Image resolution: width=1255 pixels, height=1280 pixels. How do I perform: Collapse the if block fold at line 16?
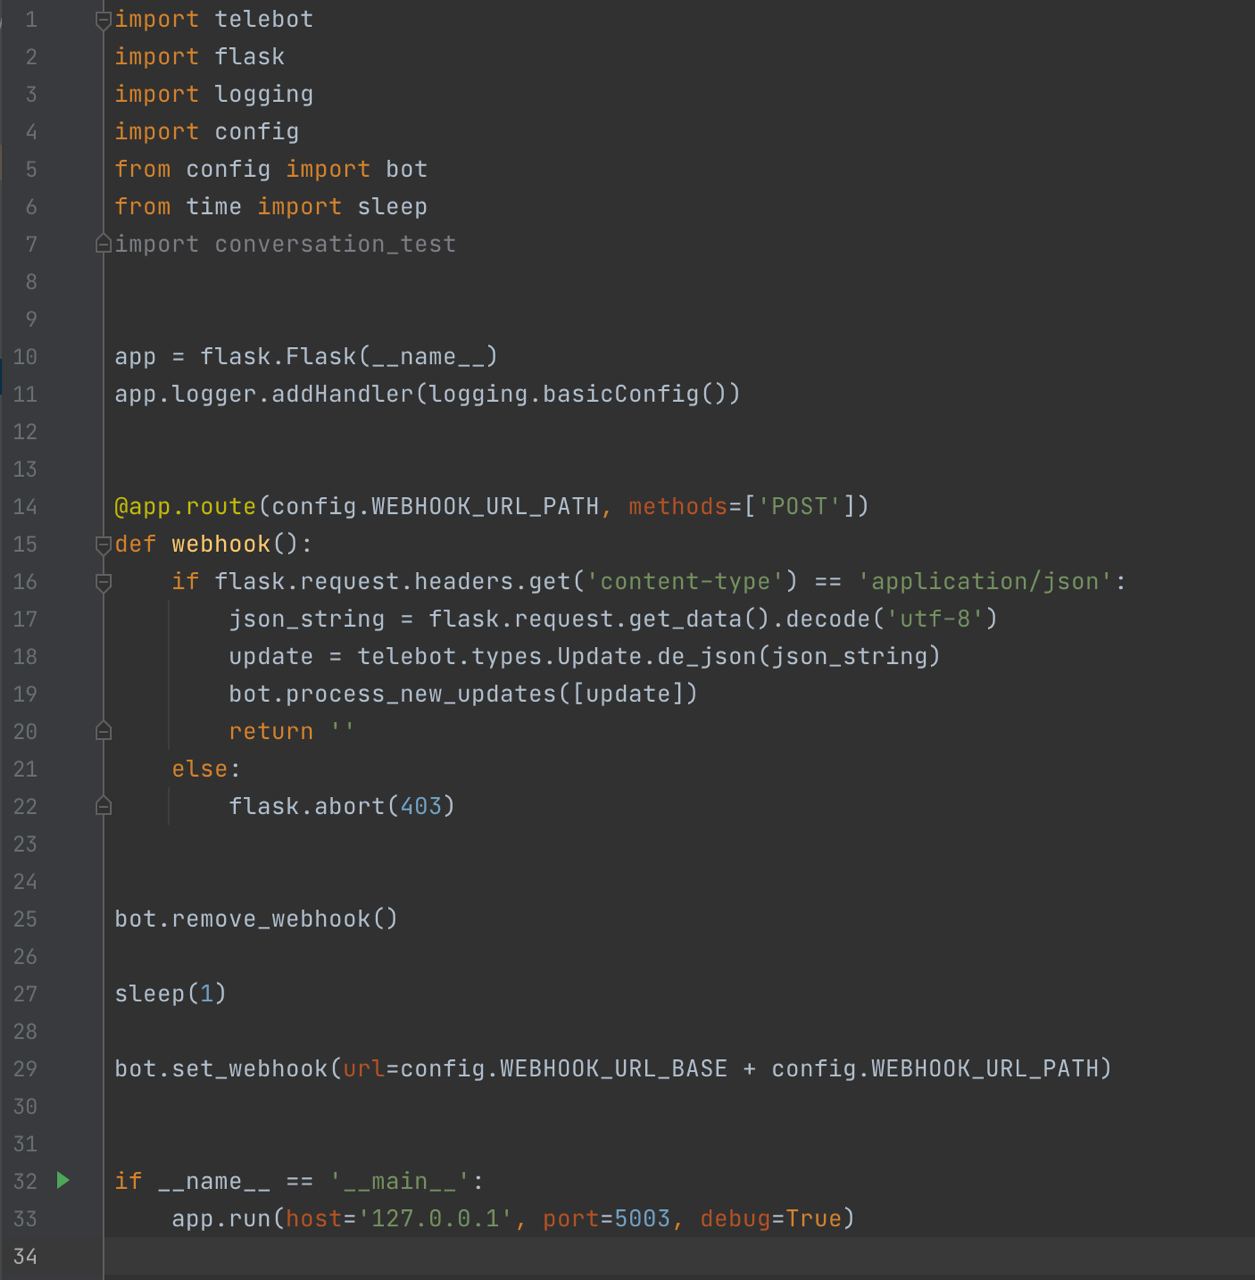pyautogui.click(x=103, y=582)
